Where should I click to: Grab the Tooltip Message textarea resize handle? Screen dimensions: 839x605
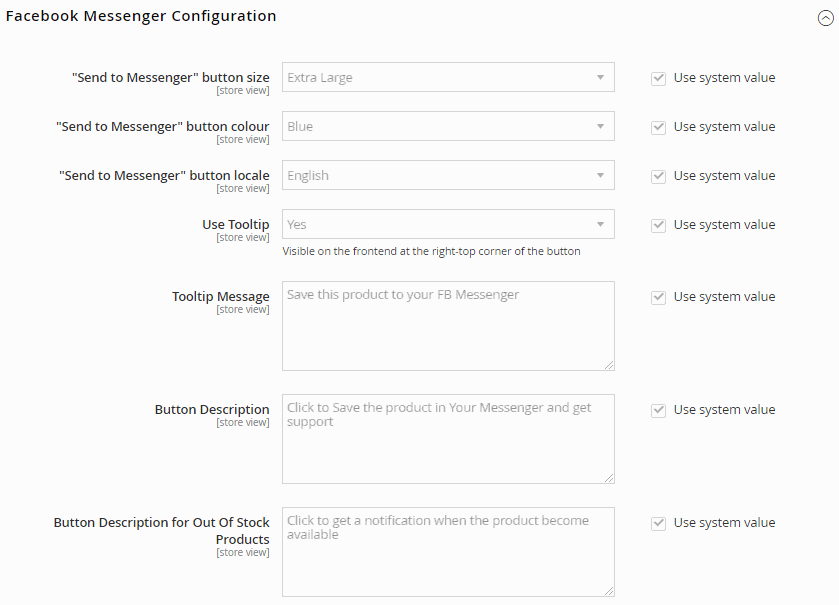pyautogui.click(x=609, y=365)
